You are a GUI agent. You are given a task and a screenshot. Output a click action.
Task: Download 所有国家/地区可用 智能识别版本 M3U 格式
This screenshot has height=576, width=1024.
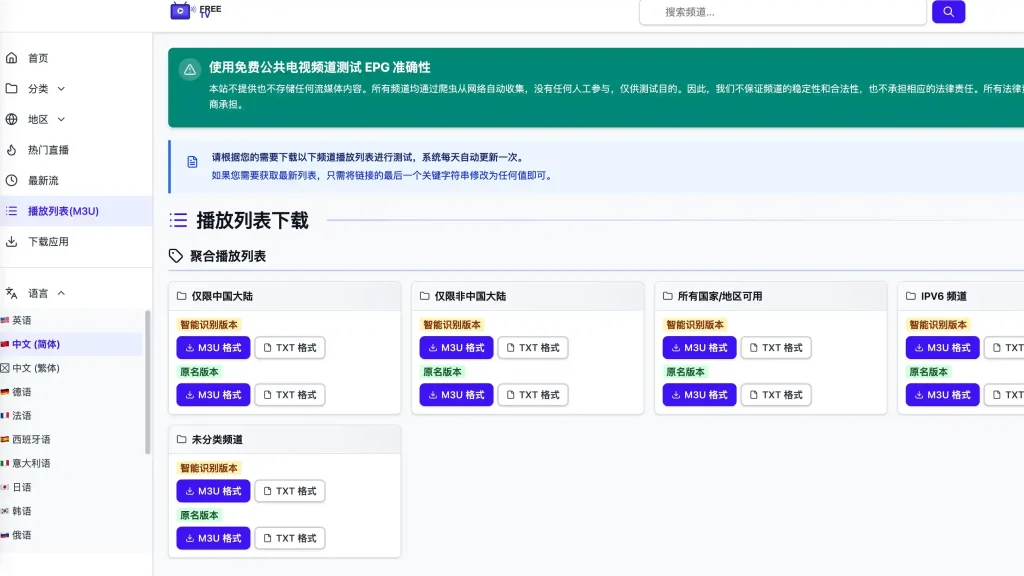coord(699,347)
